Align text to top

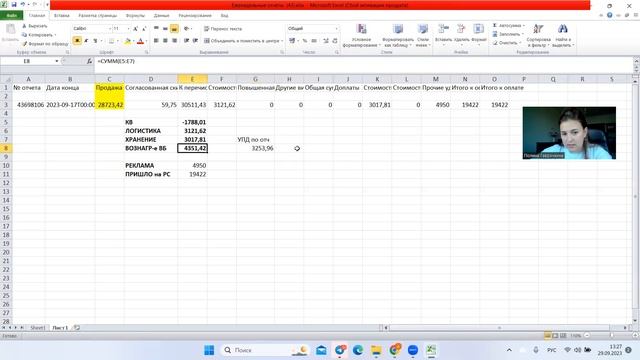pyautogui.click(x=156, y=29)
